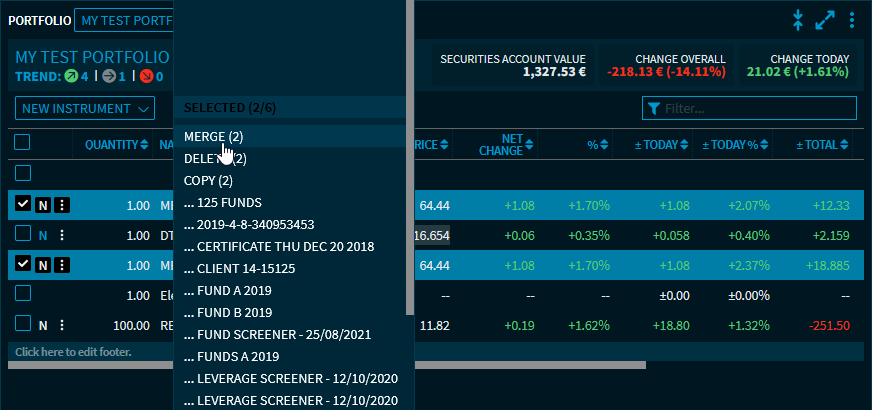Click the N news icon in first selected row
Image resolution: width=872 pixels, height=410 pixels.
point(43,205)
